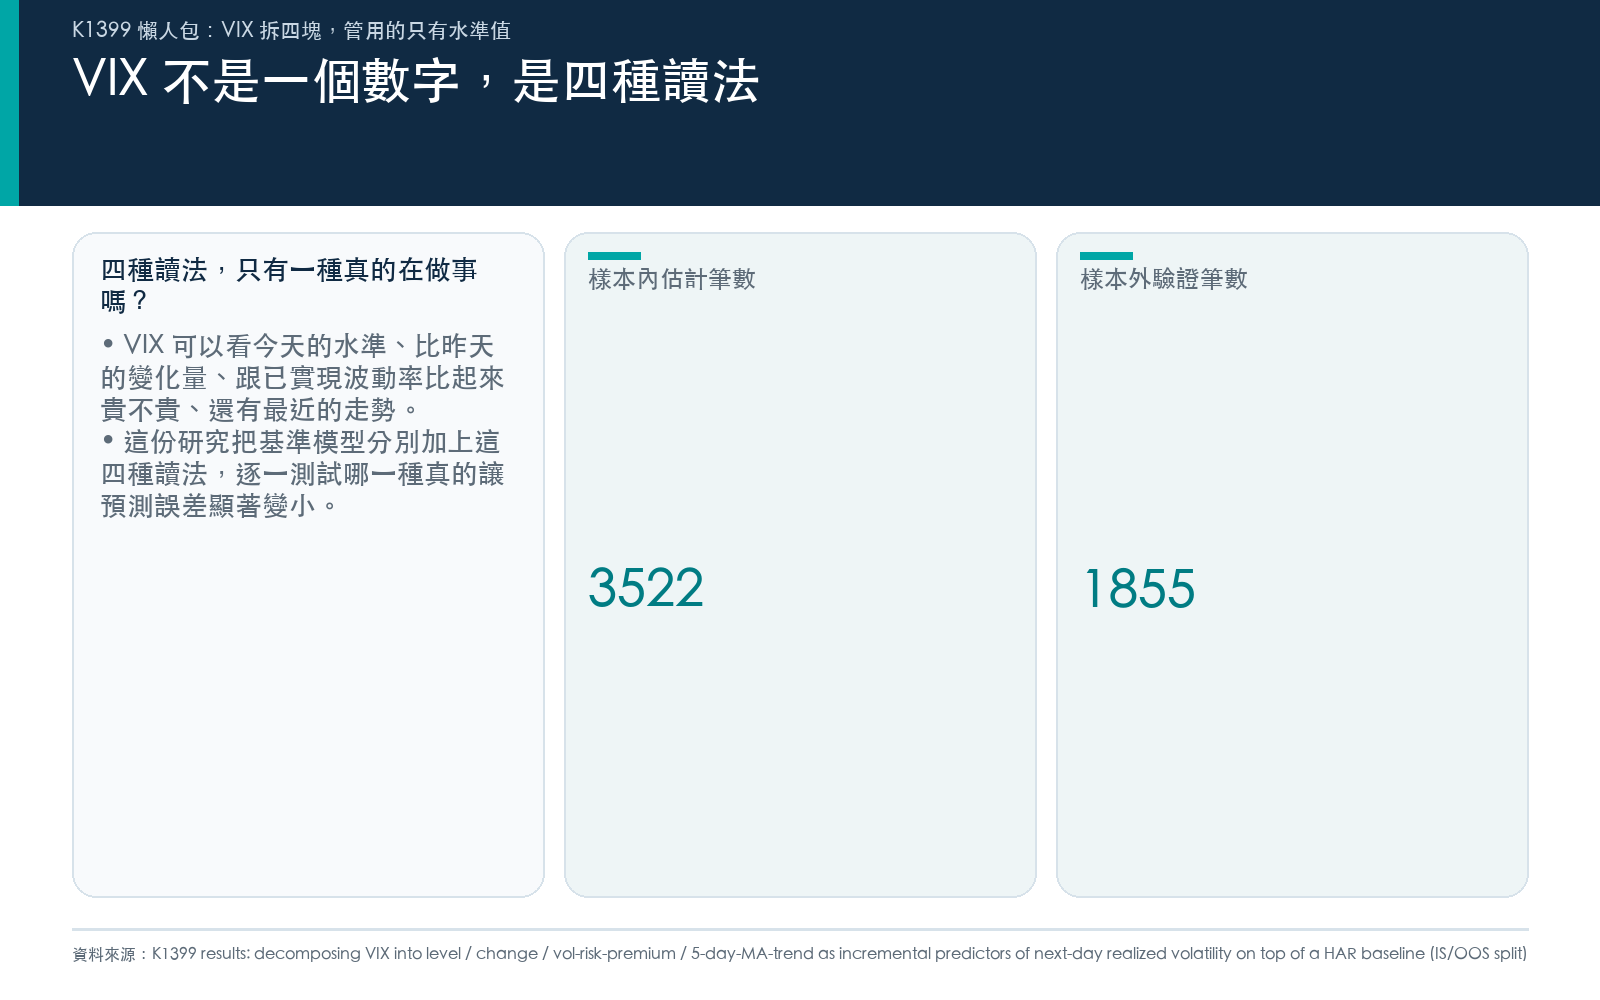Click the bullet starting 'VIX 可以看今天的水準'

click(302, 378)
